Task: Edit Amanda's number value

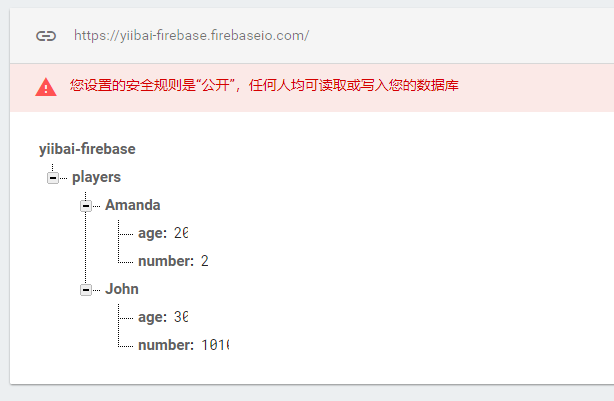Action: click(204, 261)
